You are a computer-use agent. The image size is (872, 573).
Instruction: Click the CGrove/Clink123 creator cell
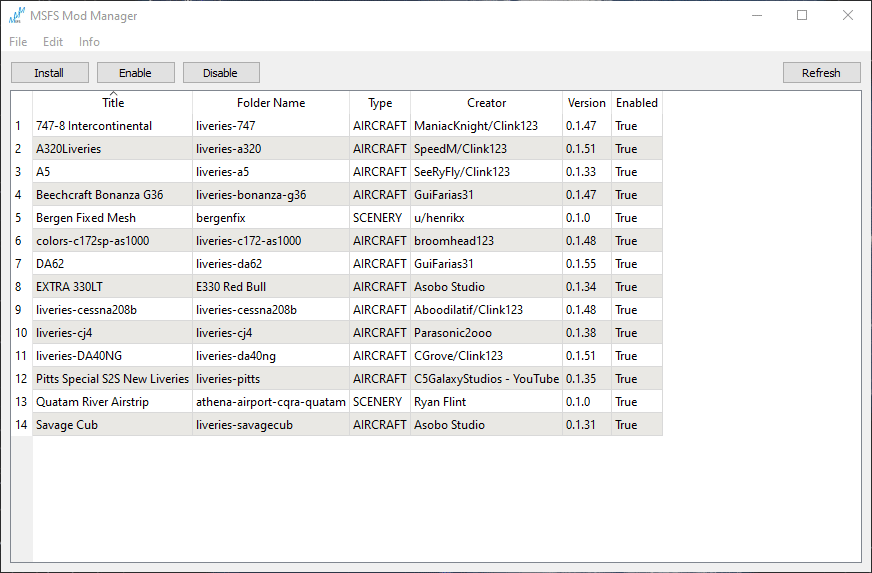tap(487, 355)
